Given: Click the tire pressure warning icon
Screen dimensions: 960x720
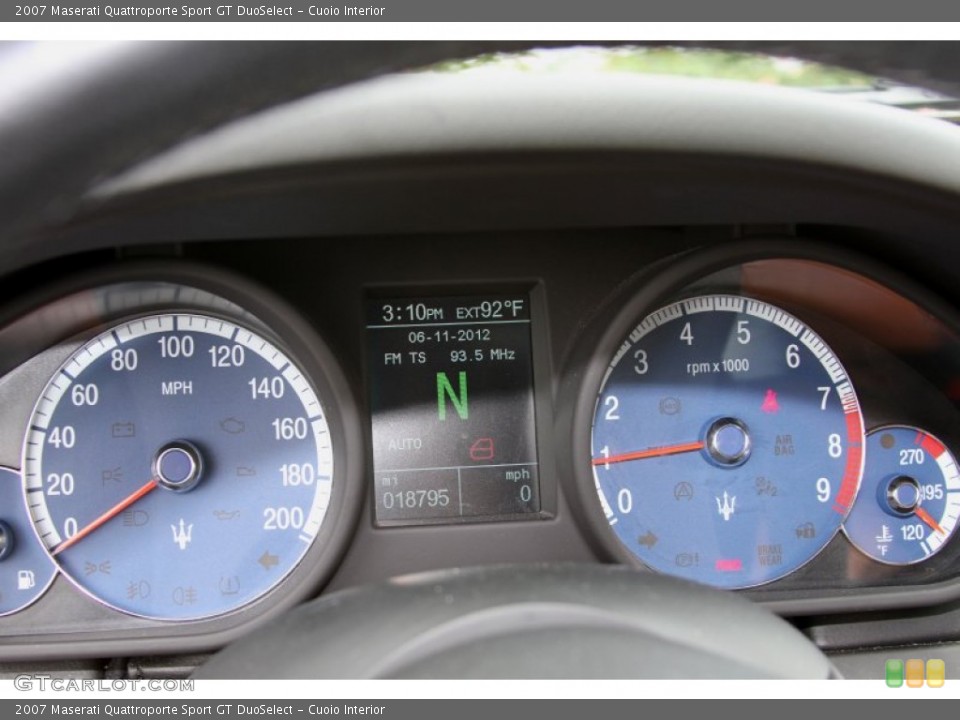Looking at the screenshot, I should [x=230, y=585].
